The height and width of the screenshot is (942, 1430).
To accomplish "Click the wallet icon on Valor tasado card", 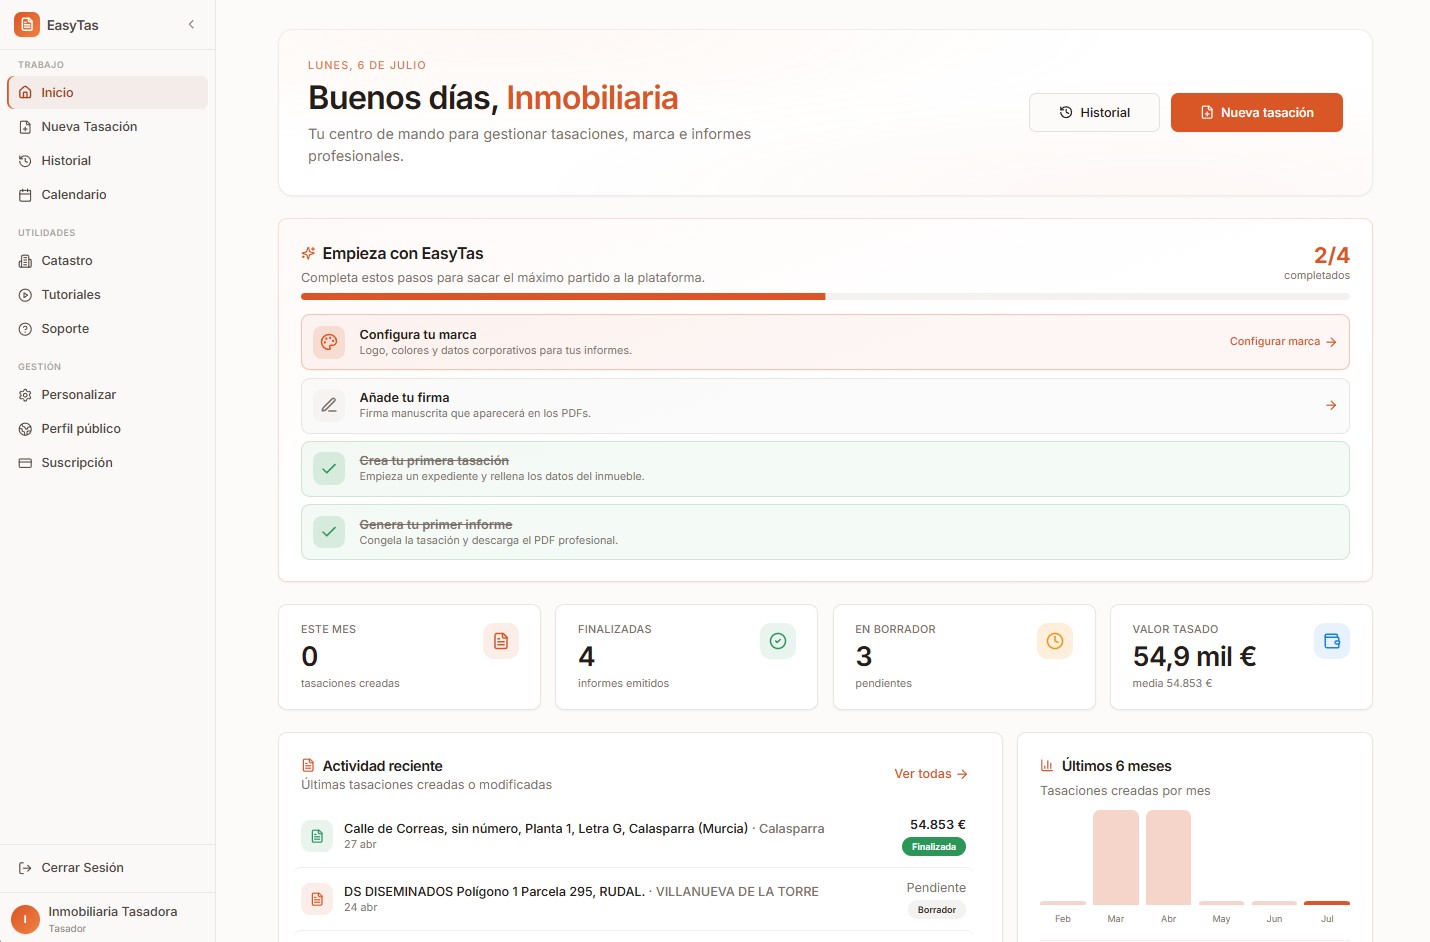I will coord(1332,641).
